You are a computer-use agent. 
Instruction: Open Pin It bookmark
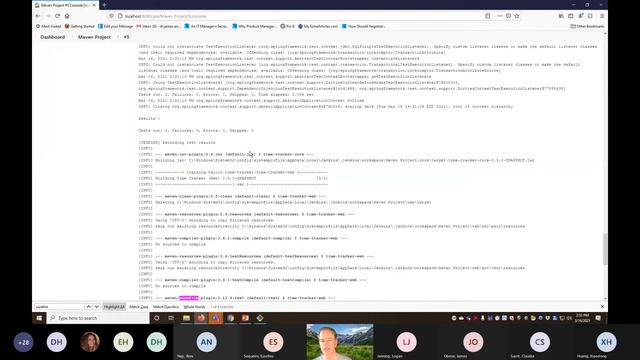click(x=287, y=26)
